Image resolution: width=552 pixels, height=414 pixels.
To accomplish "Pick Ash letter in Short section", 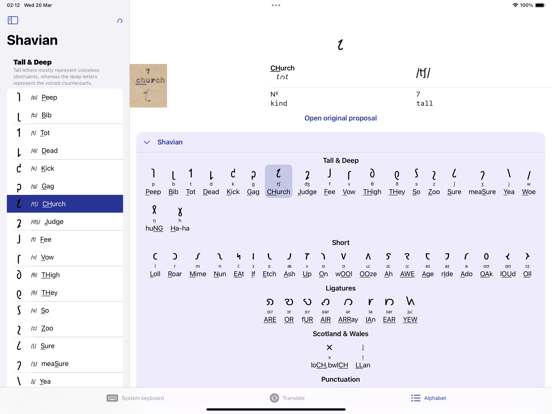I will pos(289,265).
